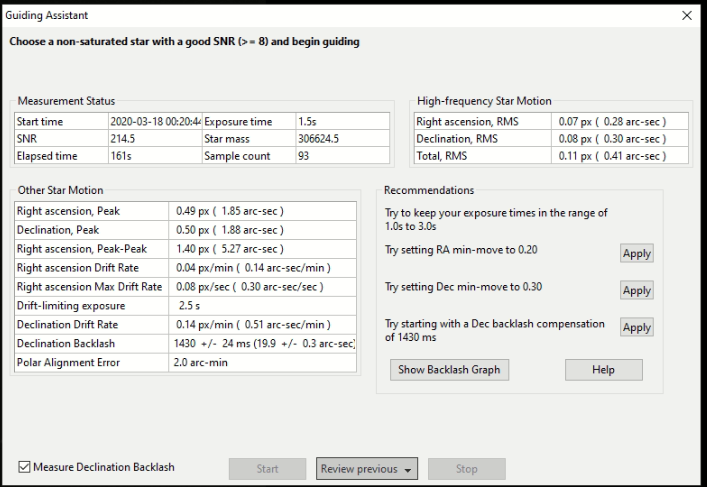Click the Star mass value cell
707x487 pixels.
tap(339, 139)
